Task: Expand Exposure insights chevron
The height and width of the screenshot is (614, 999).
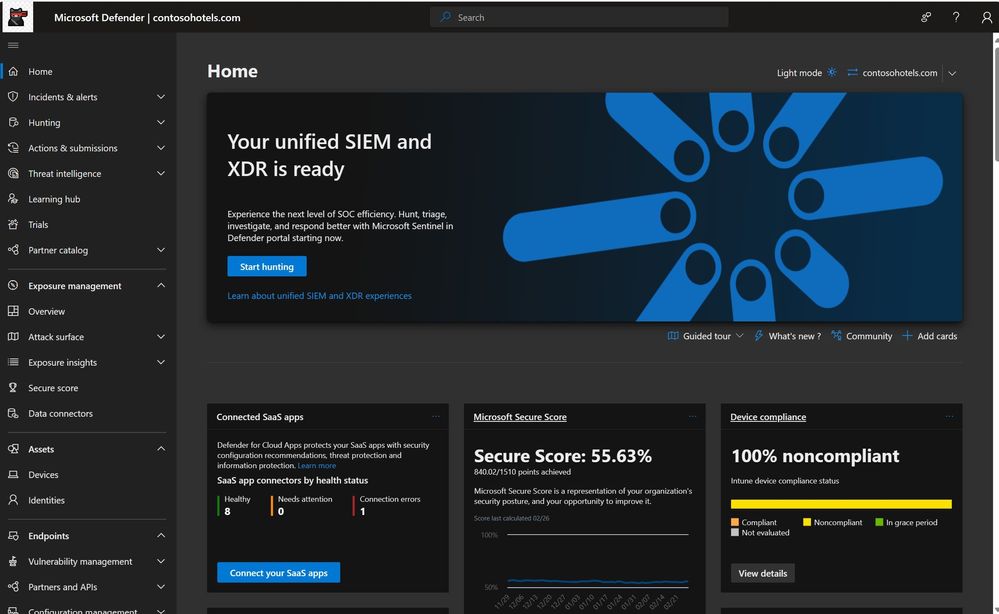Action: pos(161,362)
